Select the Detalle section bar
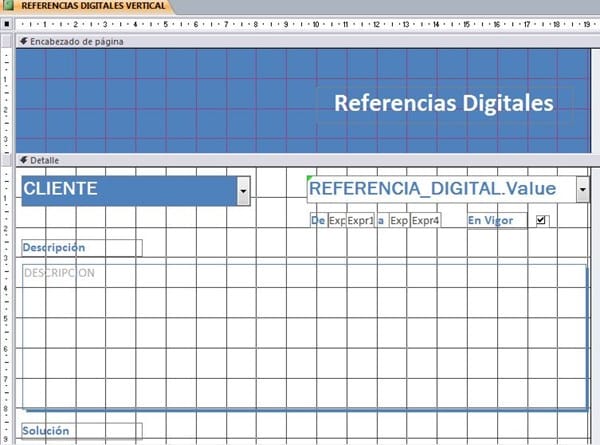Screen dimensions: 600x445 pos(306,160)
